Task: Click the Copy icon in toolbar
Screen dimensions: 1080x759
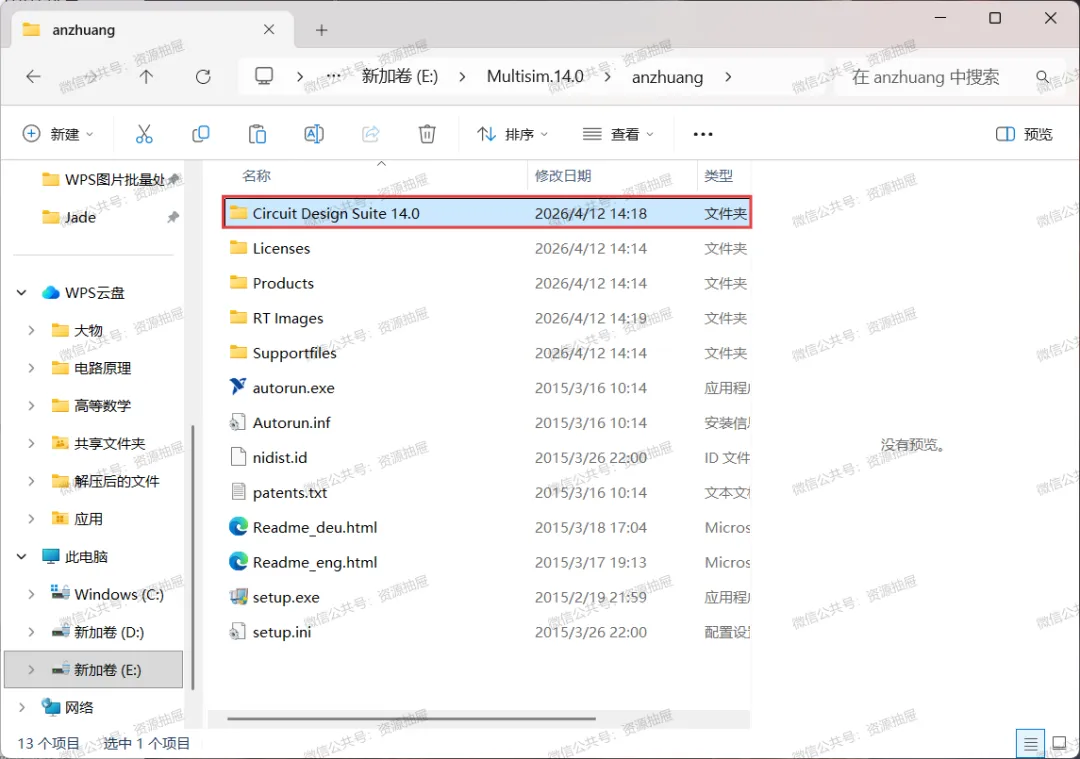Action: pos(200,134)
